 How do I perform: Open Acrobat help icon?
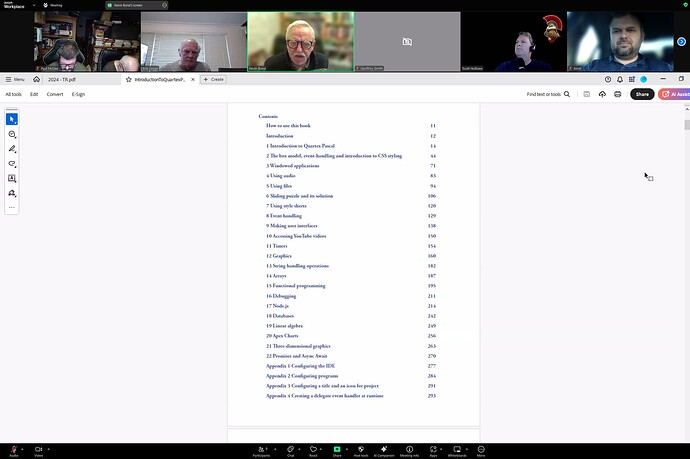pyautogui.click(x=608, y=80)
